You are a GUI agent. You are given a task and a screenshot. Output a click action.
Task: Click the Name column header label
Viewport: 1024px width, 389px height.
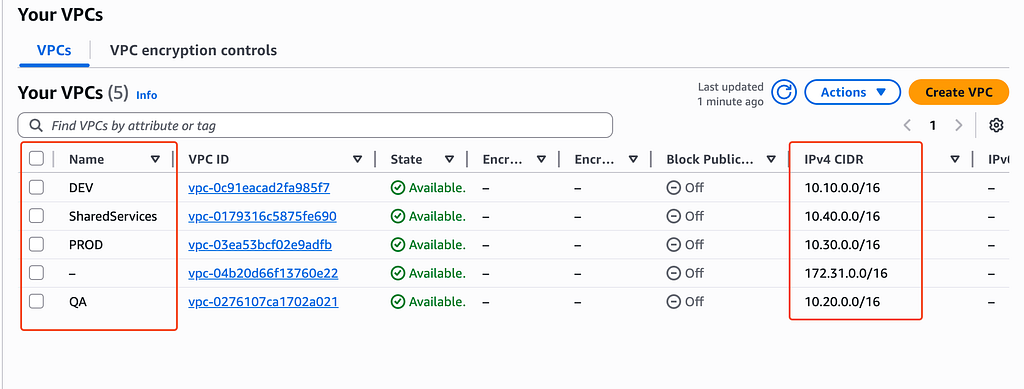[86, 159]
